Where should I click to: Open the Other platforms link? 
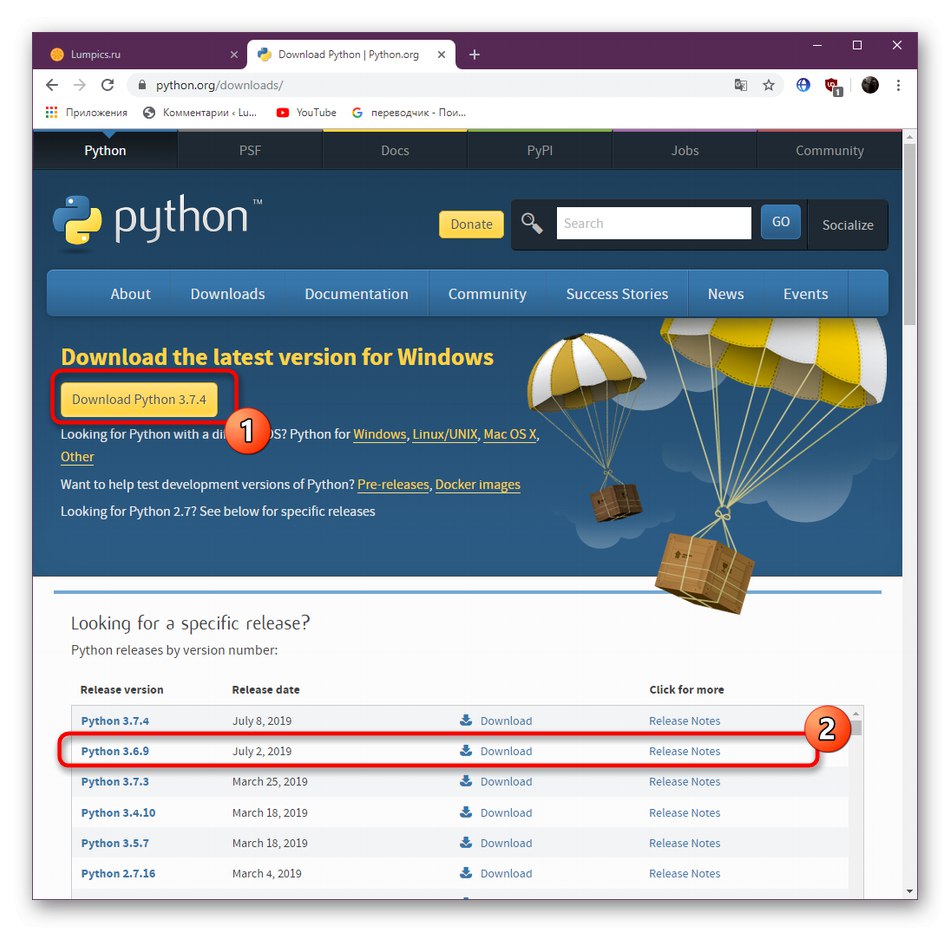tap(77, 457)
